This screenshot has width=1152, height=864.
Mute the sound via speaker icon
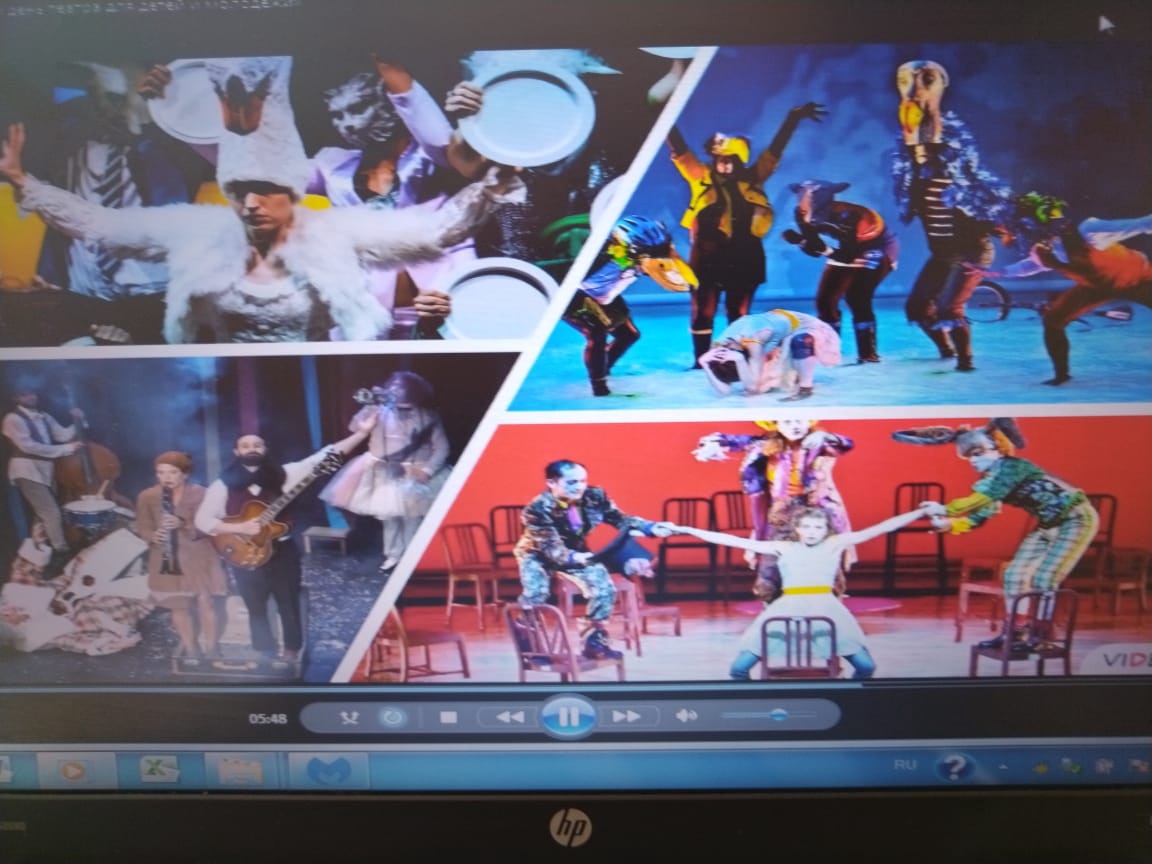coord(686,716)
